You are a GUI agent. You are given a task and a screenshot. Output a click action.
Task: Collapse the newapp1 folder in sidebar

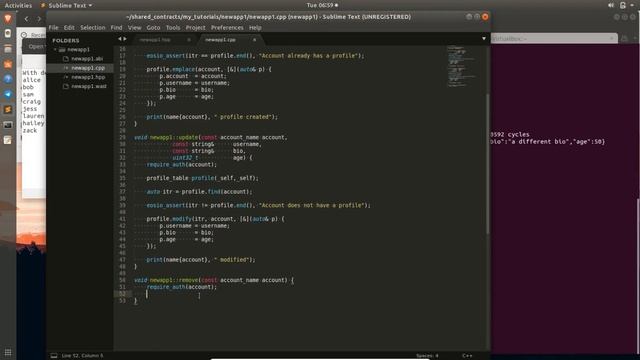pos(55,50)
